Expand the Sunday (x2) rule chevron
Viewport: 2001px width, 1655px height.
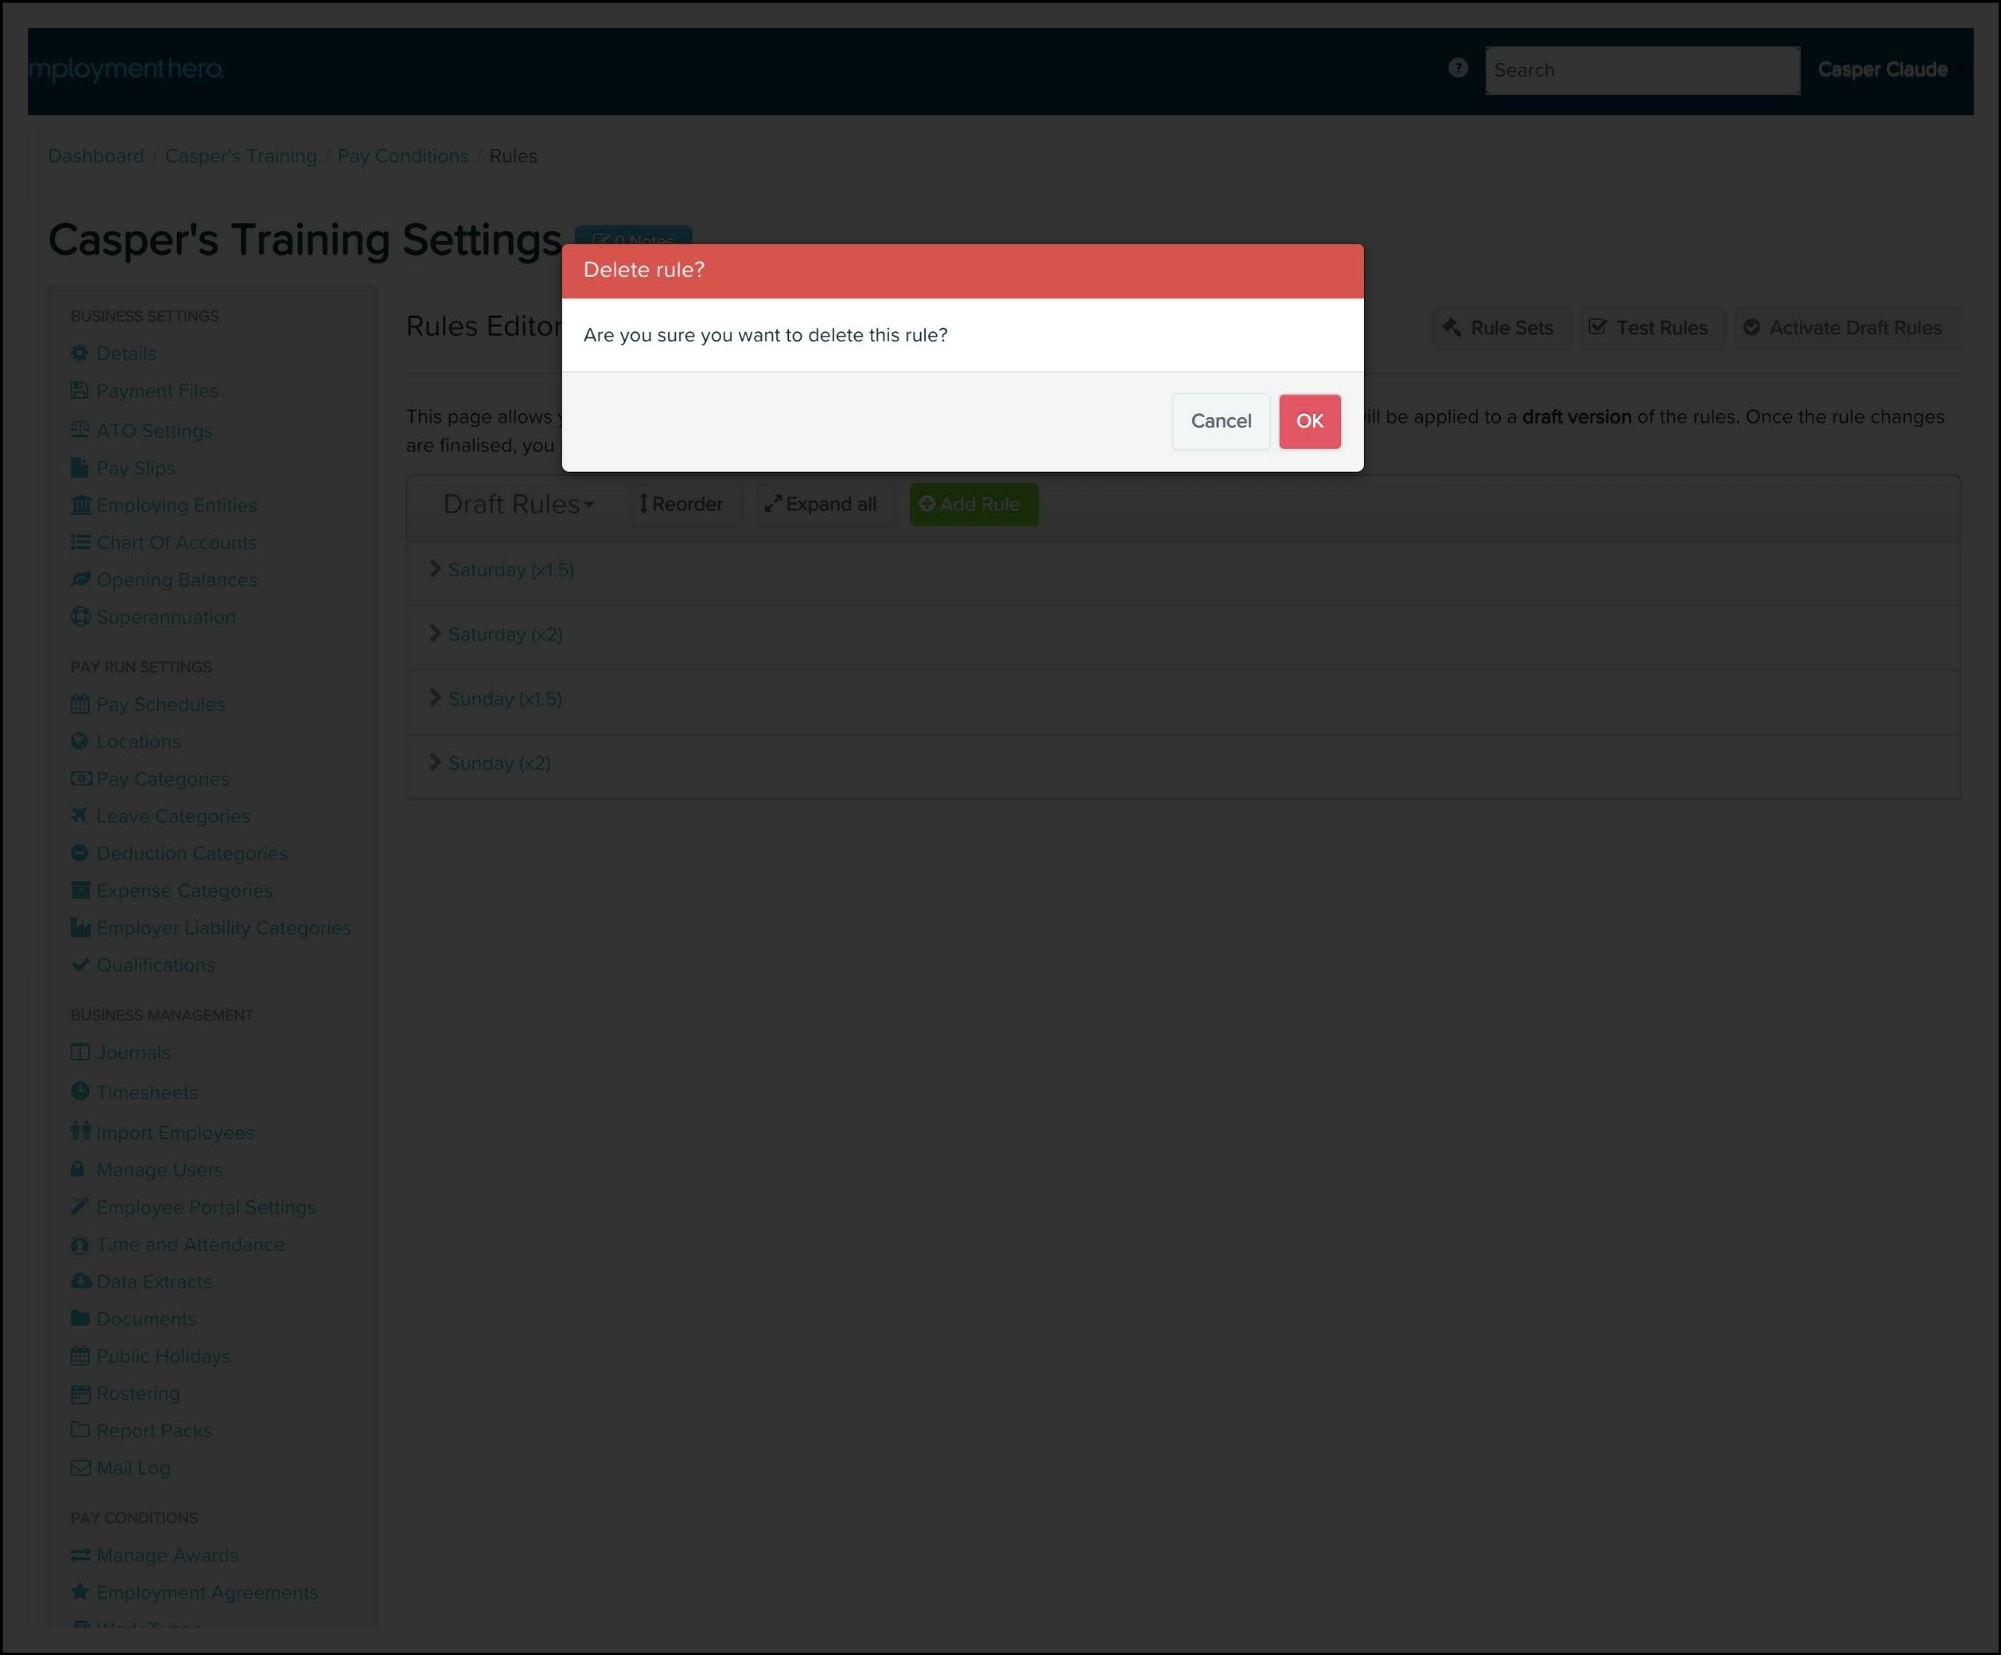tap(435, 762)
